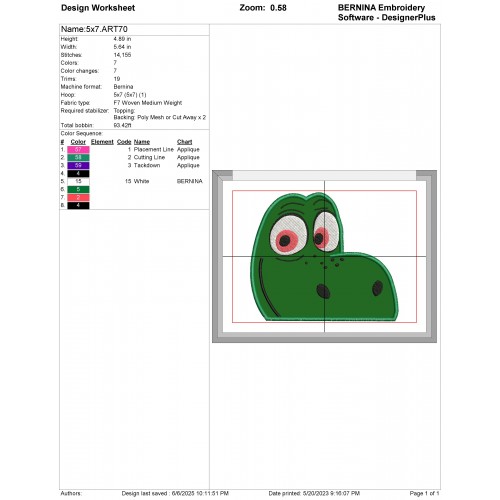Click the "Page 1 of 1" footer text

424,493
